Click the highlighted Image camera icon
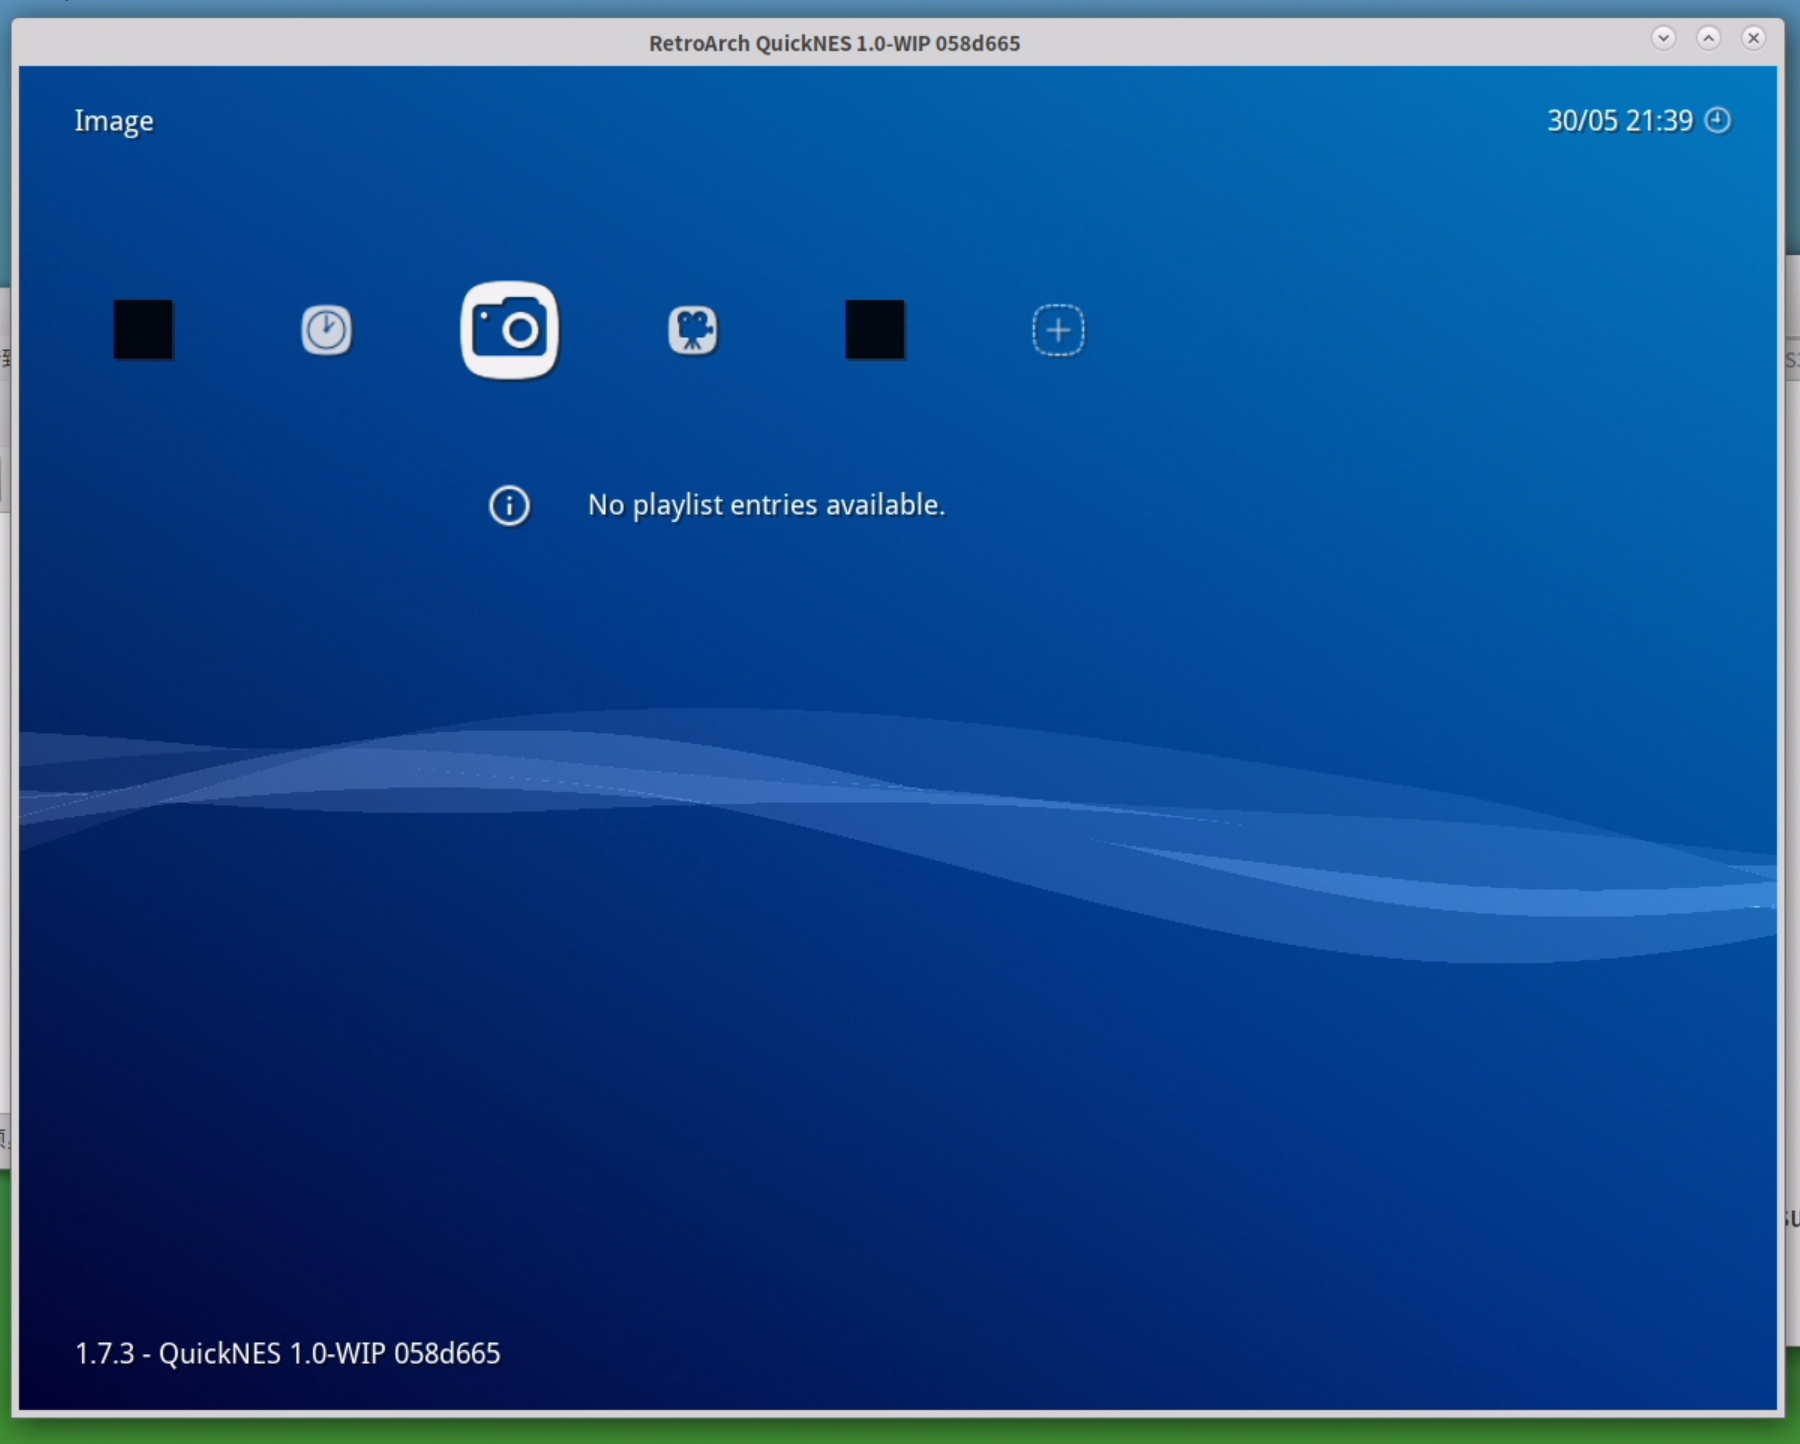Viewport: 1800px width, 1444px height. 509,330
